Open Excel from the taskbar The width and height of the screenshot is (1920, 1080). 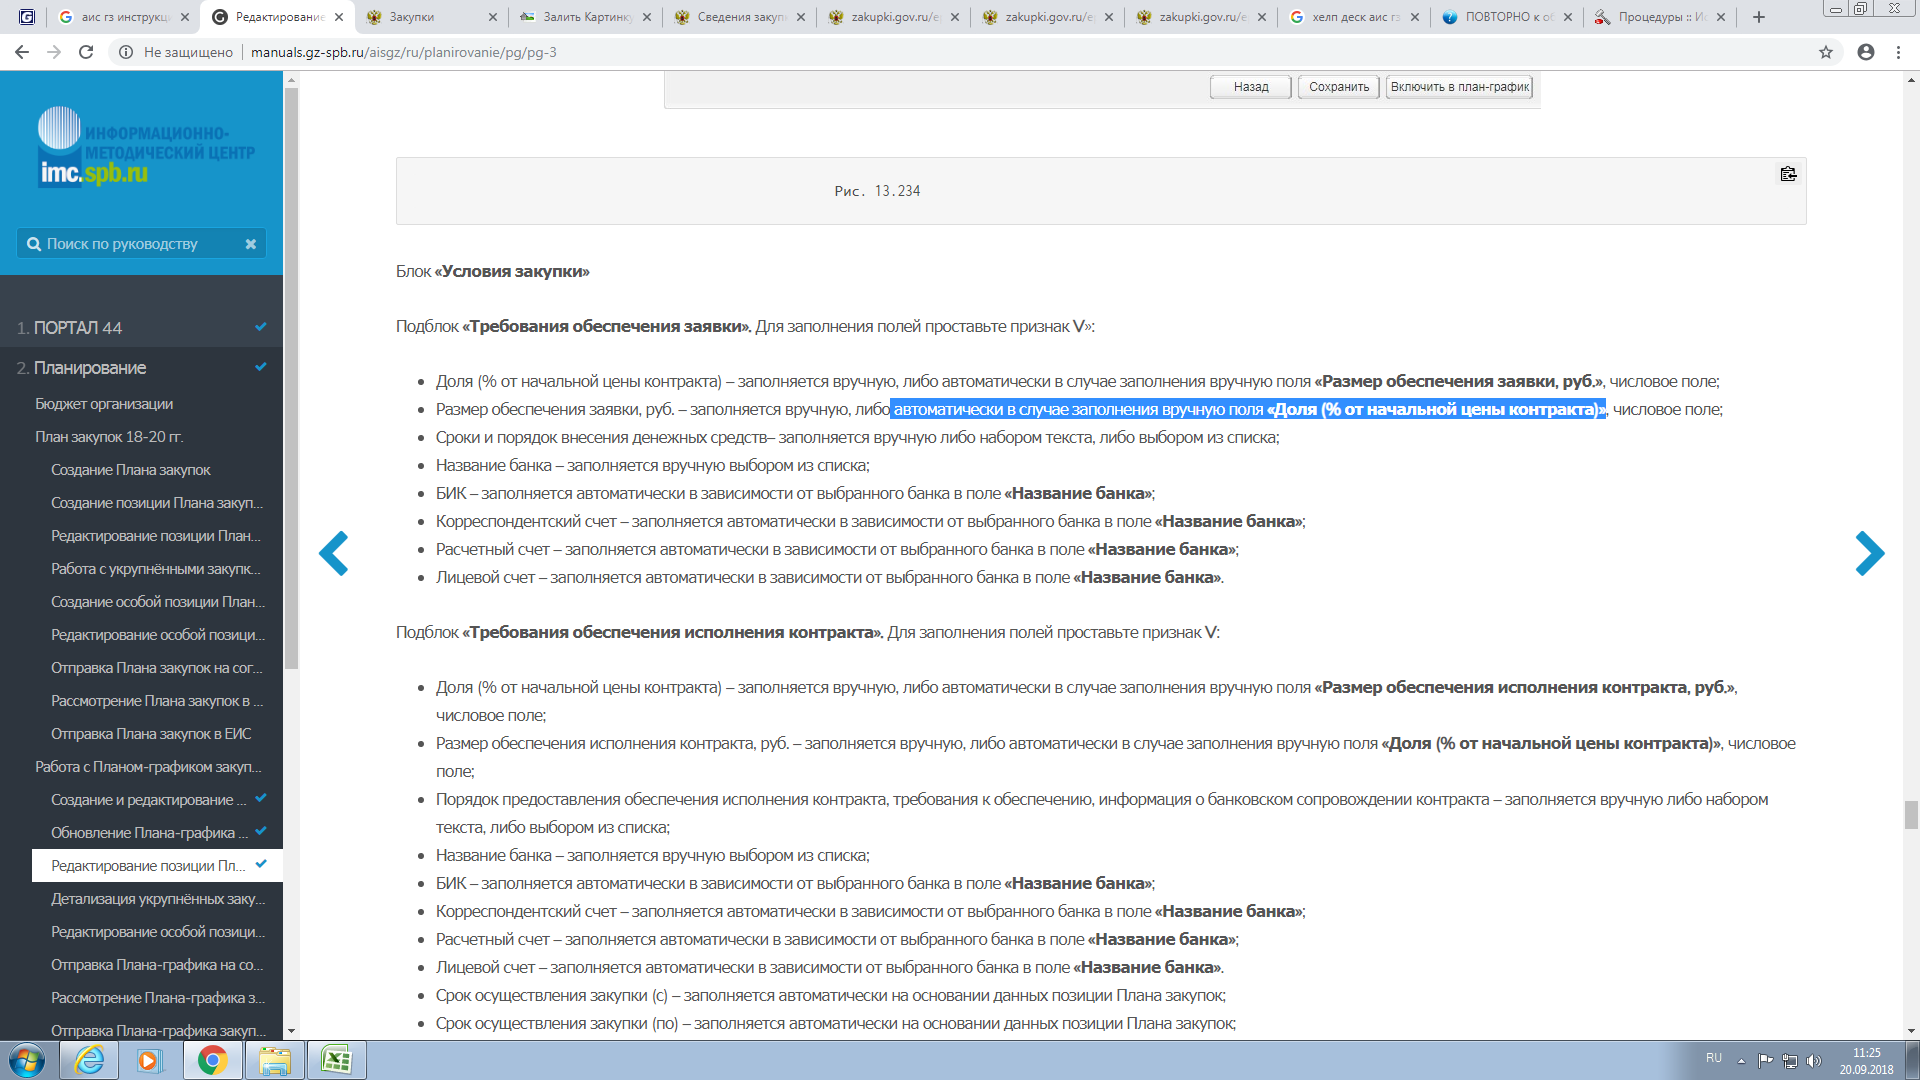click(336, 1060)
